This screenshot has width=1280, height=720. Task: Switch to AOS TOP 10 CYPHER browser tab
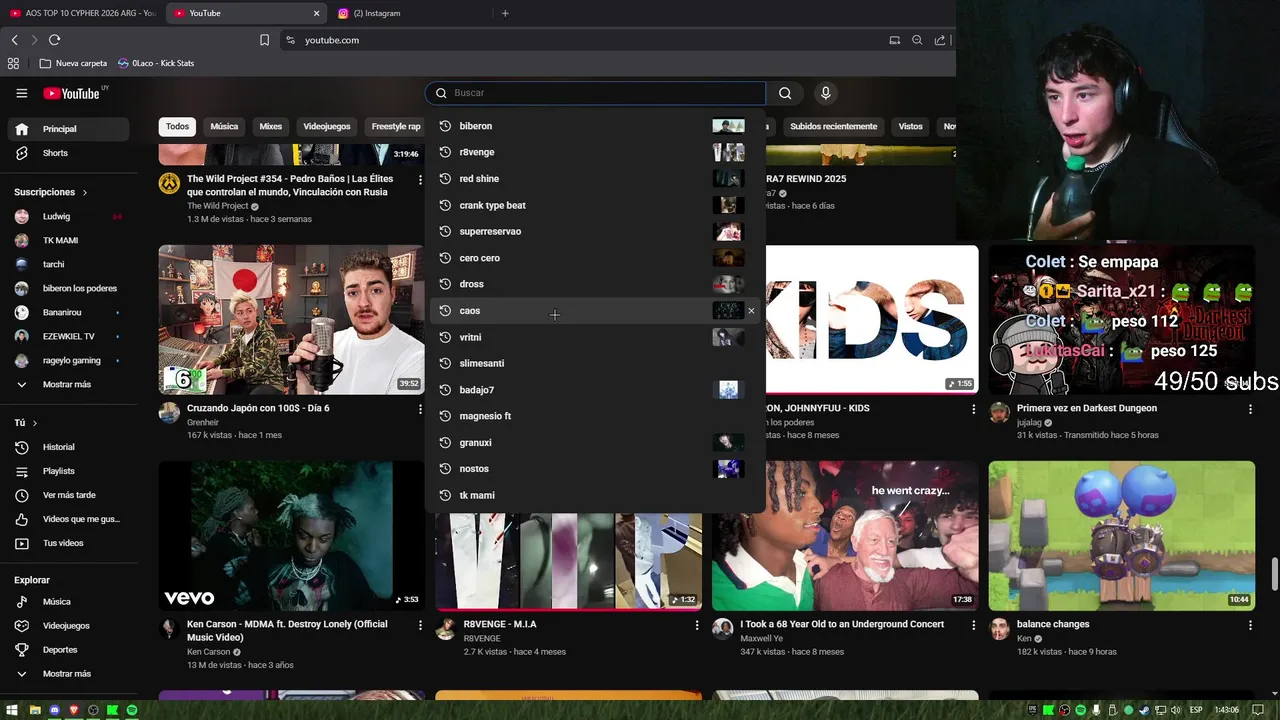click(82, 13)
